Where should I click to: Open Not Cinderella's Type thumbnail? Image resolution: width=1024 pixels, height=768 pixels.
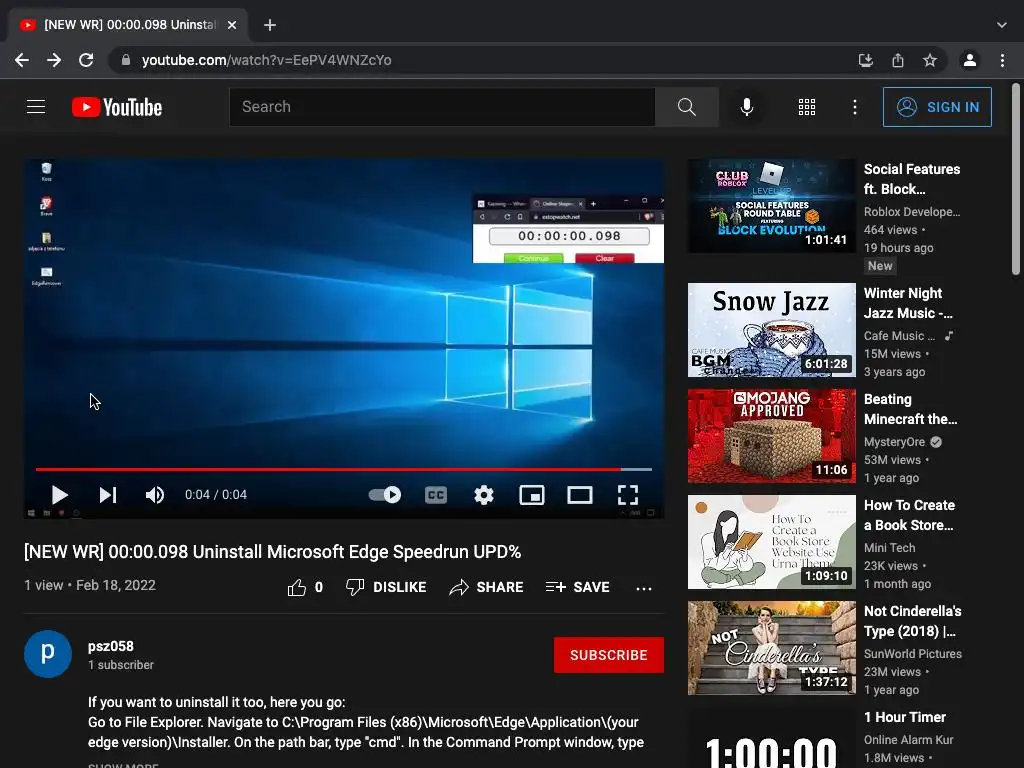(x=771, y=648)
